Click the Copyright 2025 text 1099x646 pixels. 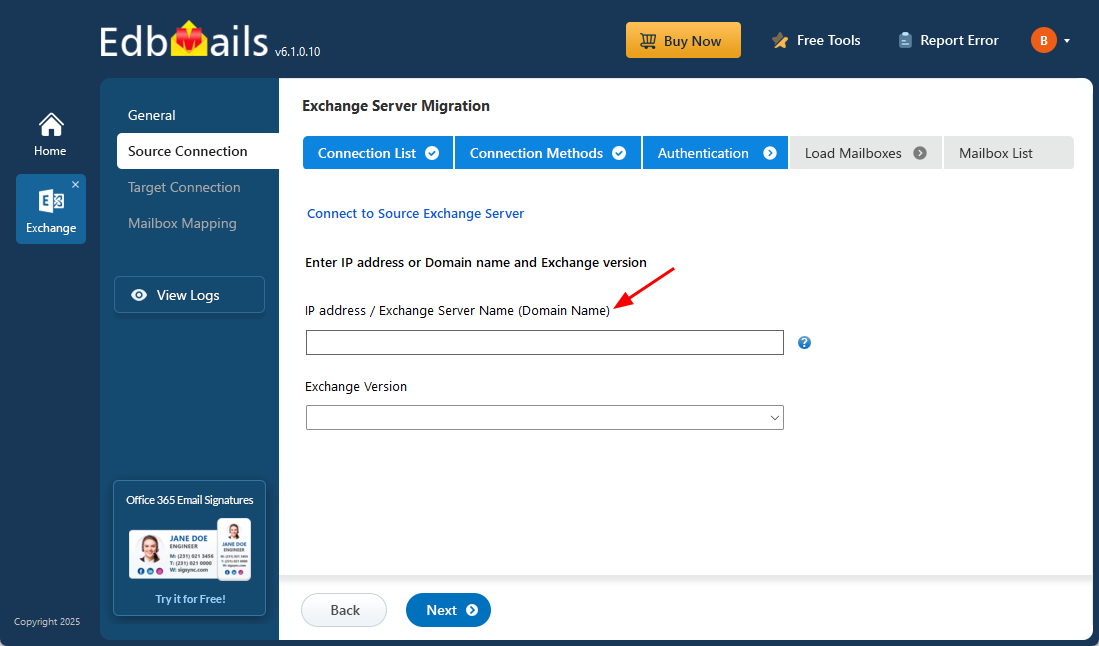click(47, 621)
